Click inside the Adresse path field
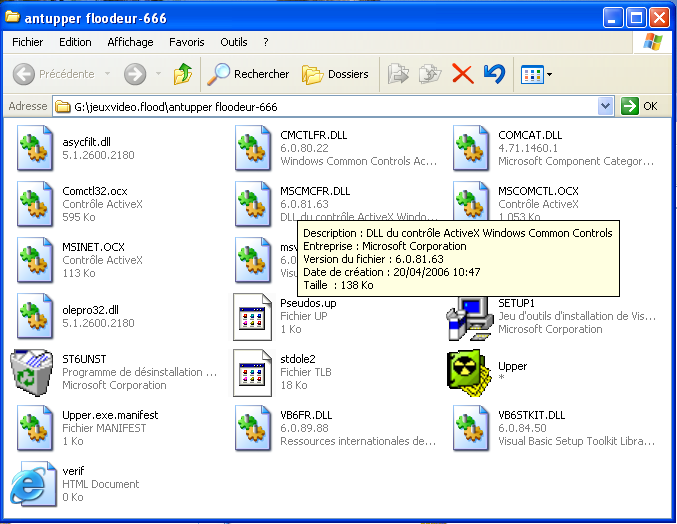The image size is (677, 524). coord(330,106)
